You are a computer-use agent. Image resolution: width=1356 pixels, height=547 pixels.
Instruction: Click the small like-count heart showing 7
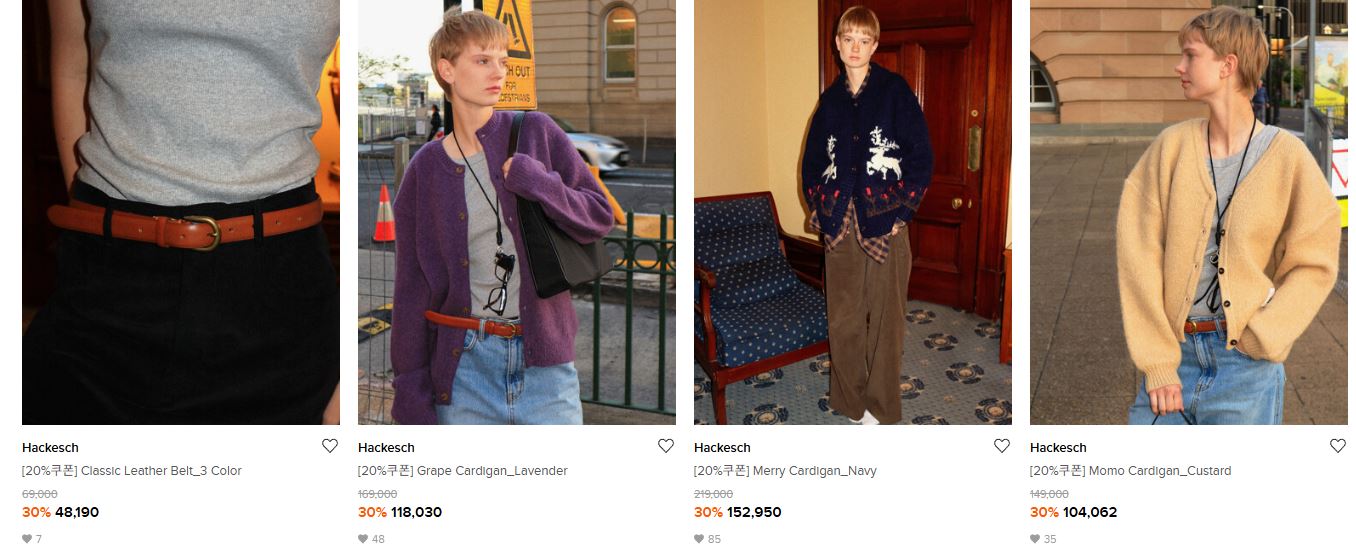click(x=27, y=539)
